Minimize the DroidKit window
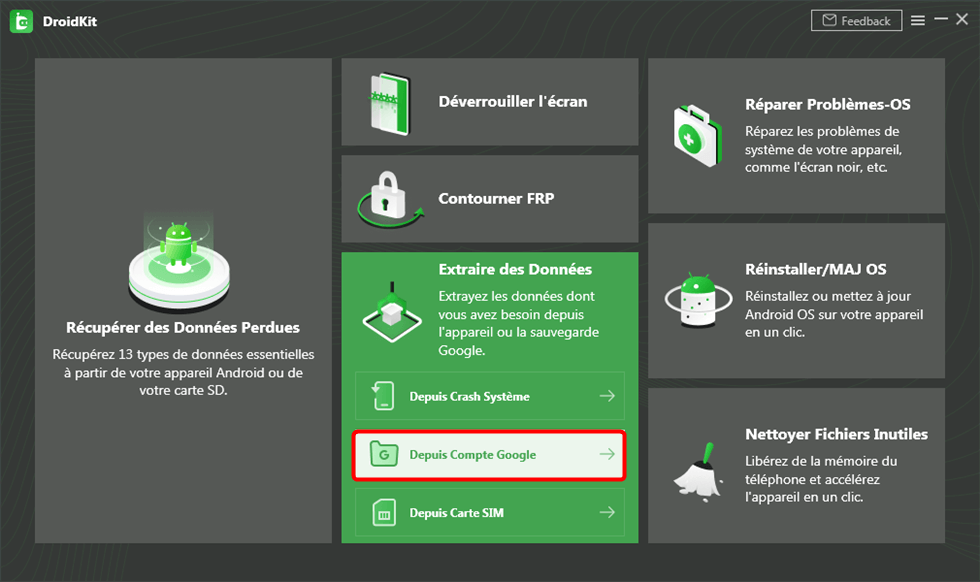Image resolution: width=980 pixels, height=582 pixels. coord(941,19)
